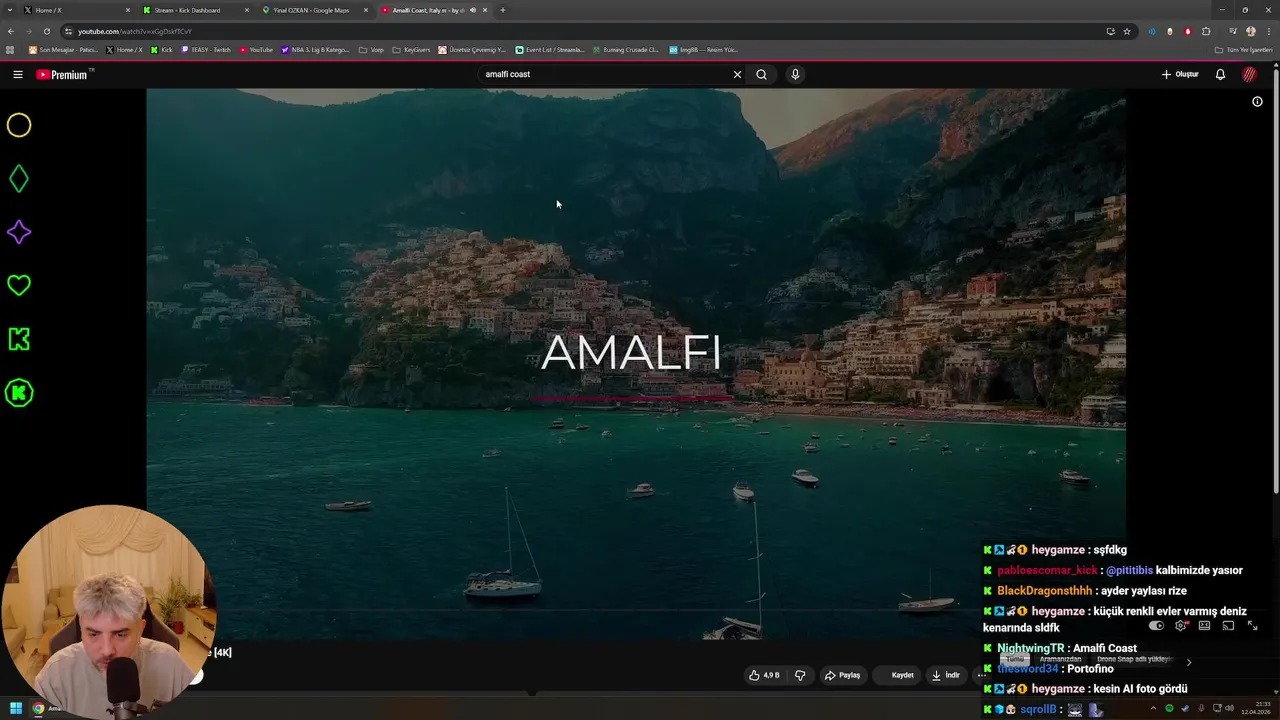This screenshot has height=720, width=1280.
Task: Switch to the Home / X browser tab
Action: tap(77, 10)
